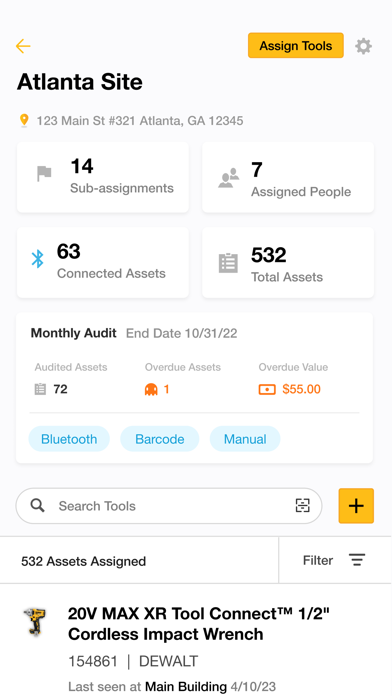Open the 14 Sub-assignments card
The height and width of the screenshot is (696, 392).
pyautogui.click(x=103, y=177)
